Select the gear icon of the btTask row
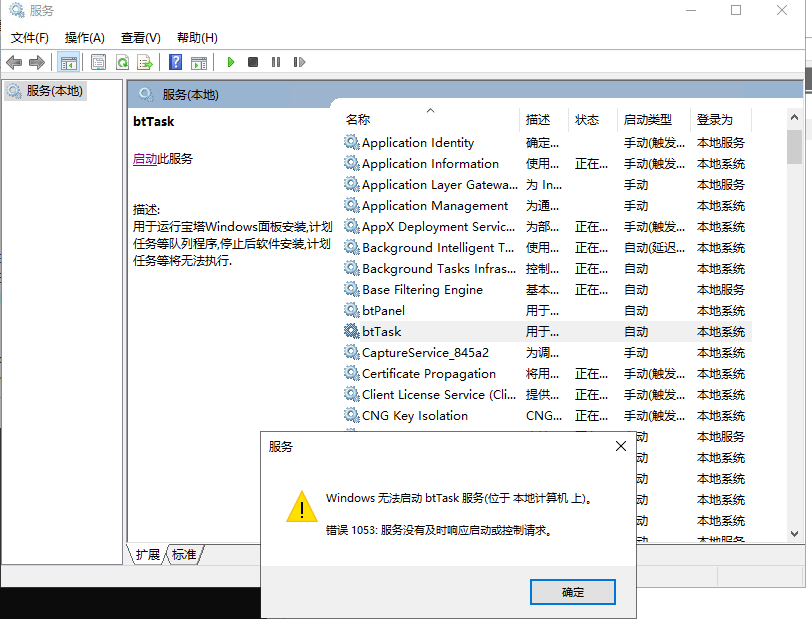This screenshot has width=812, height=619. tap(352, 332)
